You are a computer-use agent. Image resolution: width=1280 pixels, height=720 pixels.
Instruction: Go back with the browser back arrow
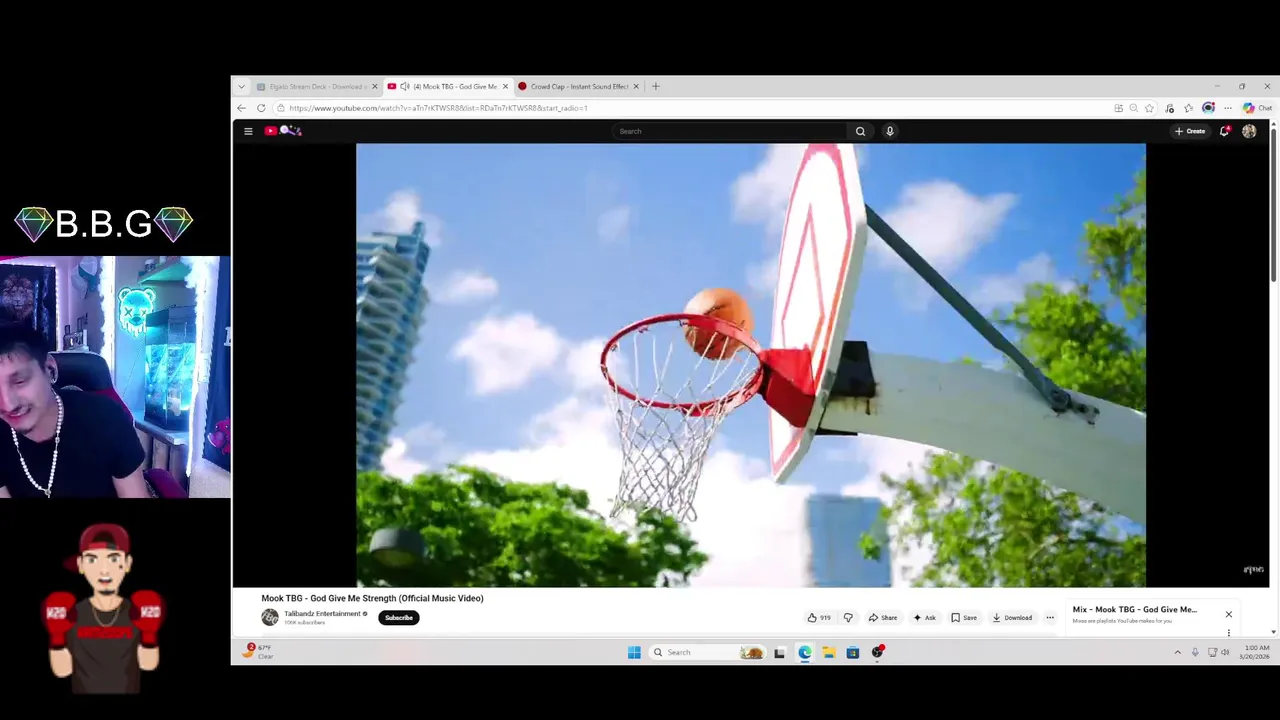click(241, 108)
